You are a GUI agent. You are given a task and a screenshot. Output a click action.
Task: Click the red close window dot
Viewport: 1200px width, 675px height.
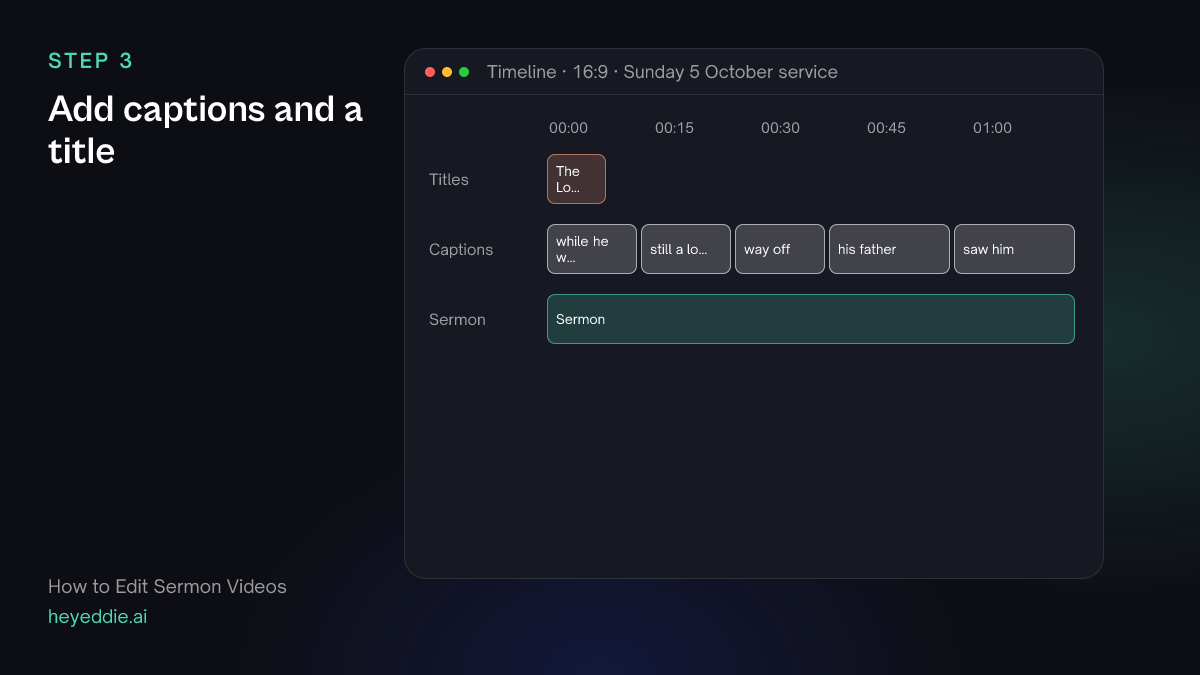coord(430,72)
